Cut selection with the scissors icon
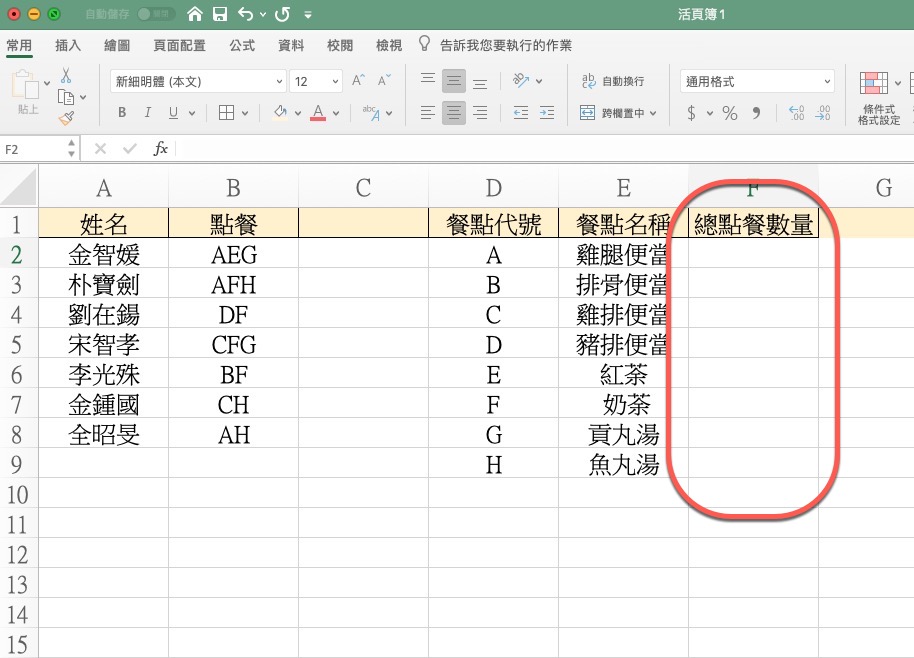This screenshot has width=914, height=658. point(66,75)
